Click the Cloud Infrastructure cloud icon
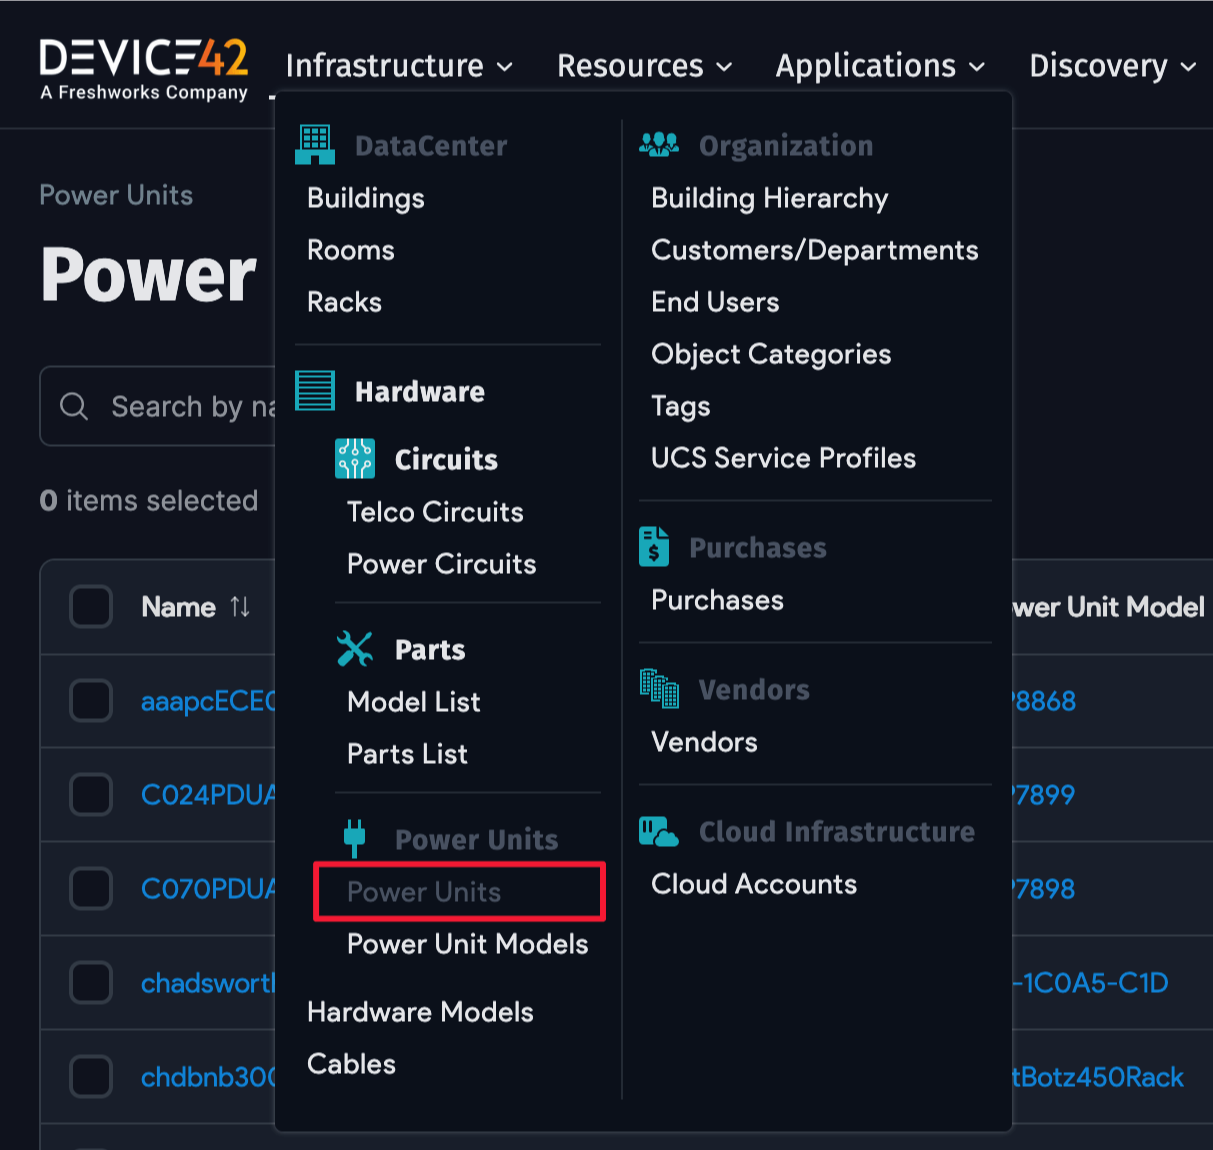This screenshot has height=1150, width=1213. (659, 831)
